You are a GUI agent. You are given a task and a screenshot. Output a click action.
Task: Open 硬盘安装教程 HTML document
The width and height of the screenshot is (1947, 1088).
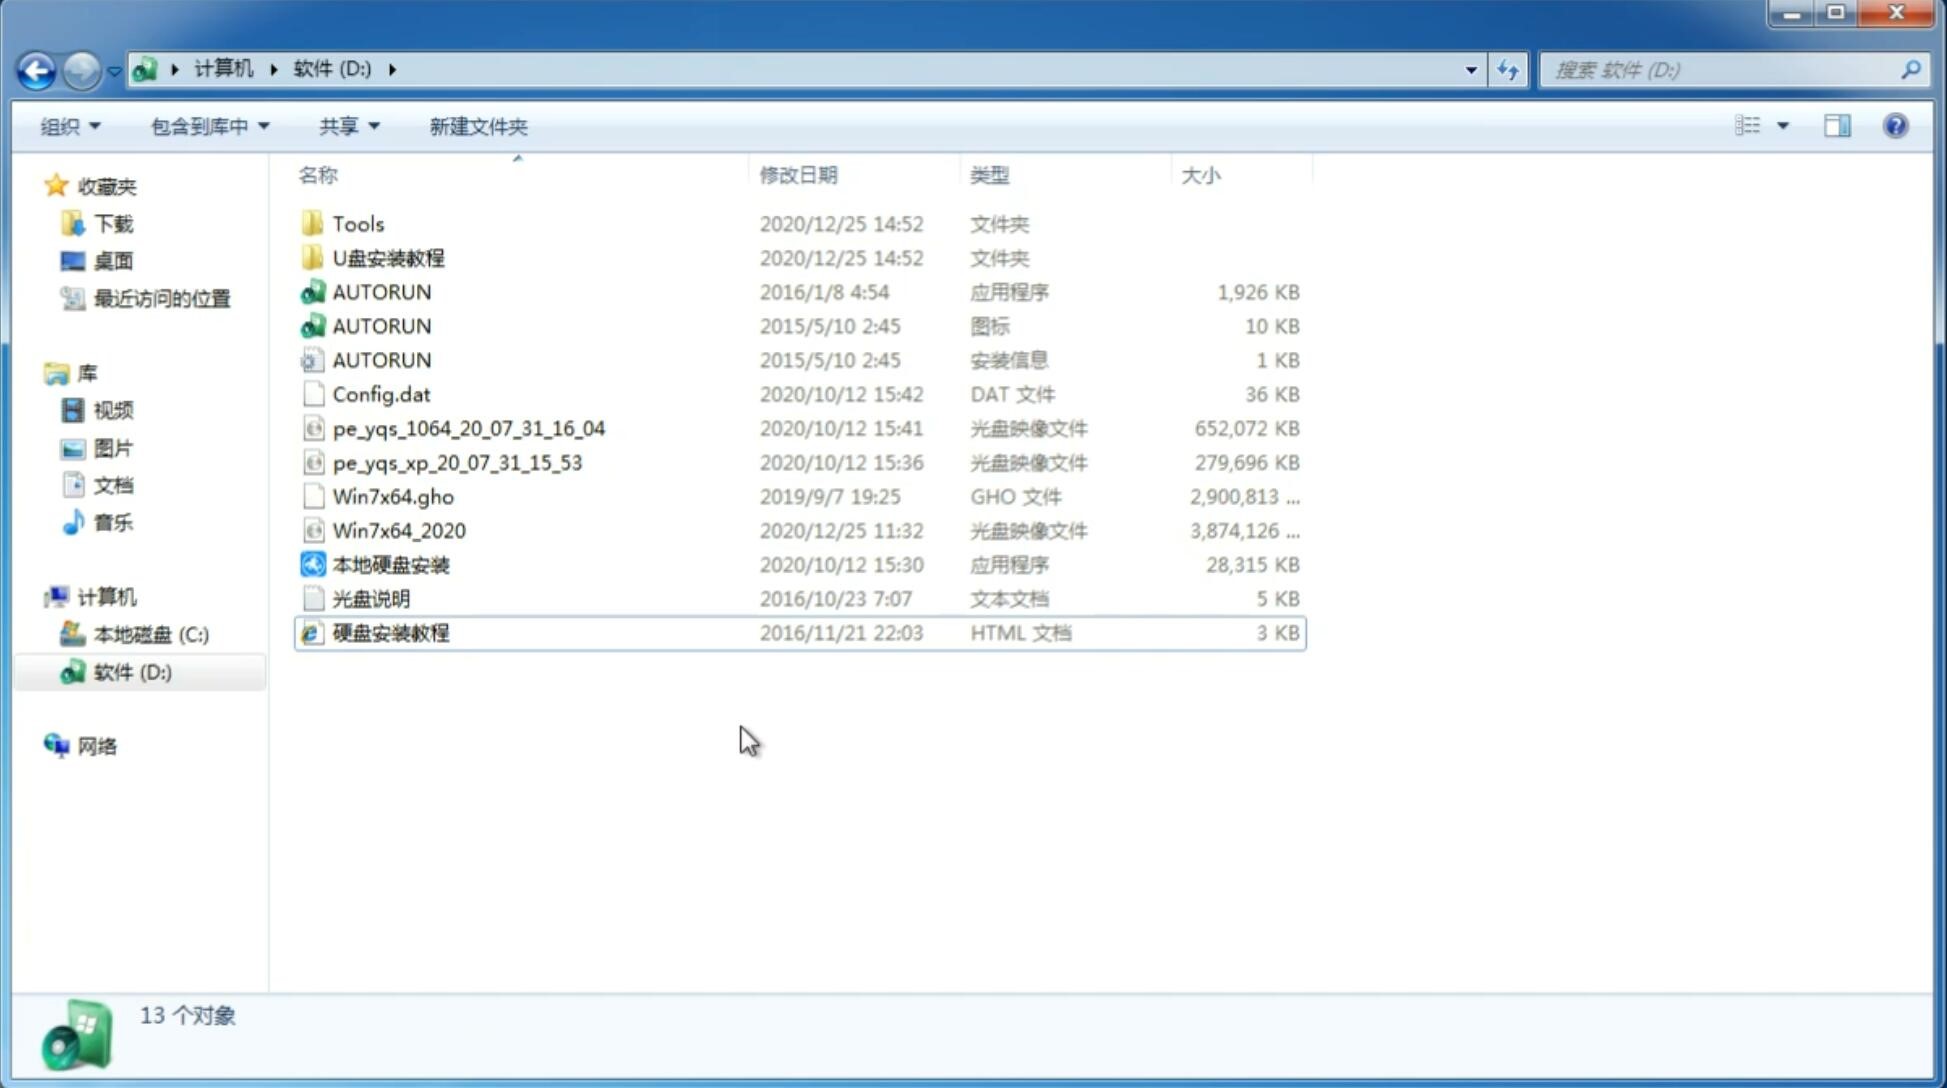(x=390, y=632)
